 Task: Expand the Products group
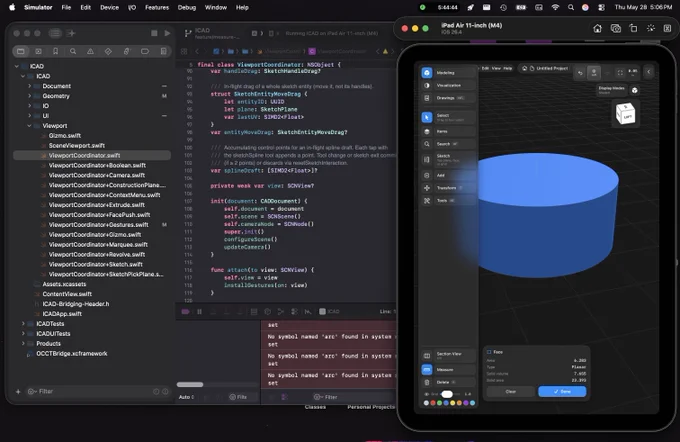click(x=23, y=344)
